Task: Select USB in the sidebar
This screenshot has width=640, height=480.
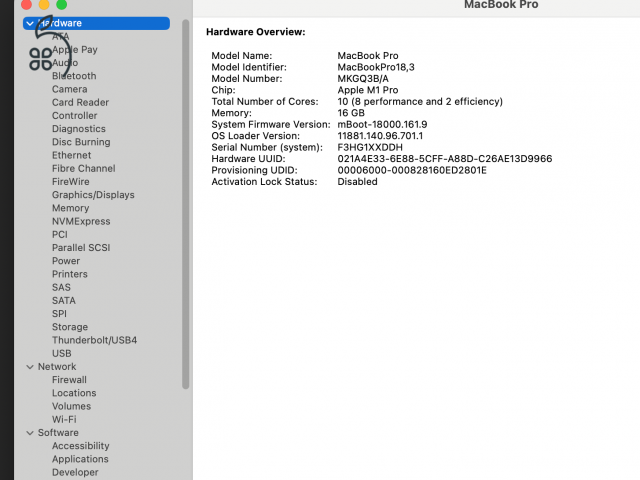Action: point(62,353)
